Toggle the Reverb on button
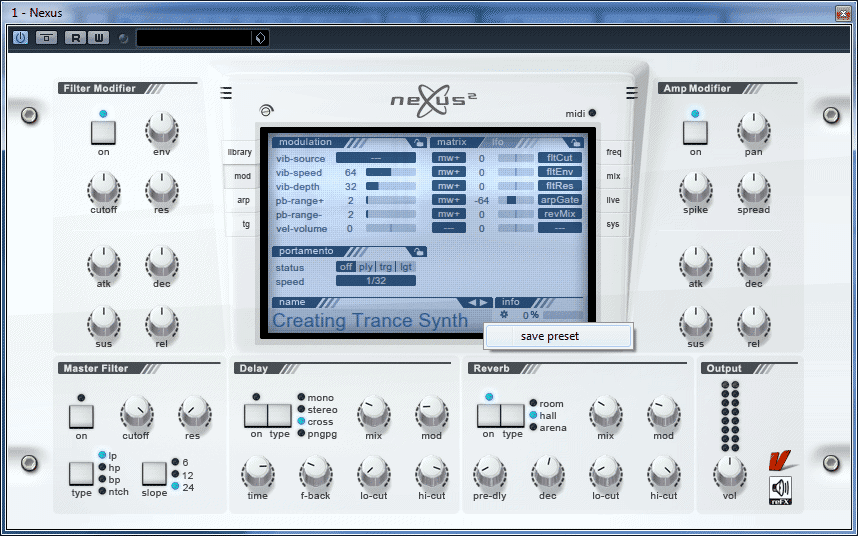The image size is (858, 536). [x=489, y=416]
